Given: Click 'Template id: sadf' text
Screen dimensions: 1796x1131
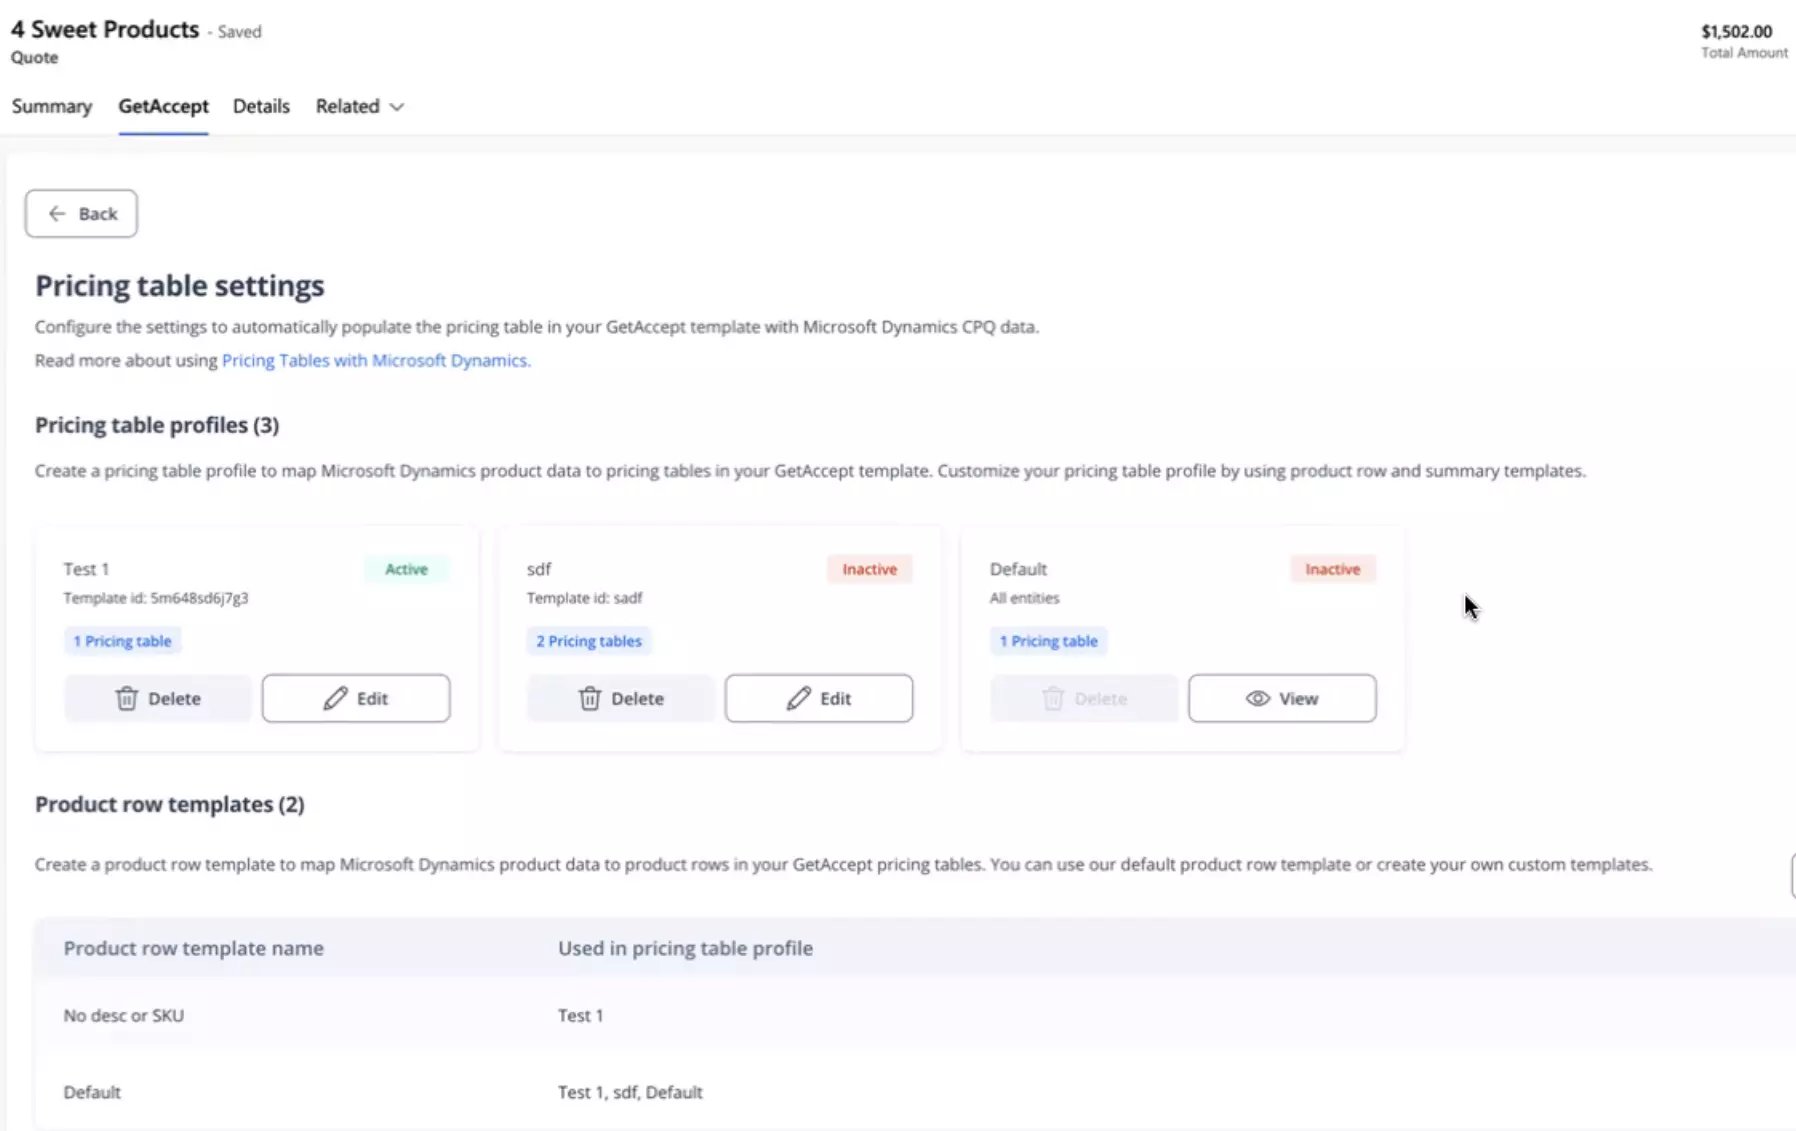Looking at the screenshot, I should pos(585,598).
